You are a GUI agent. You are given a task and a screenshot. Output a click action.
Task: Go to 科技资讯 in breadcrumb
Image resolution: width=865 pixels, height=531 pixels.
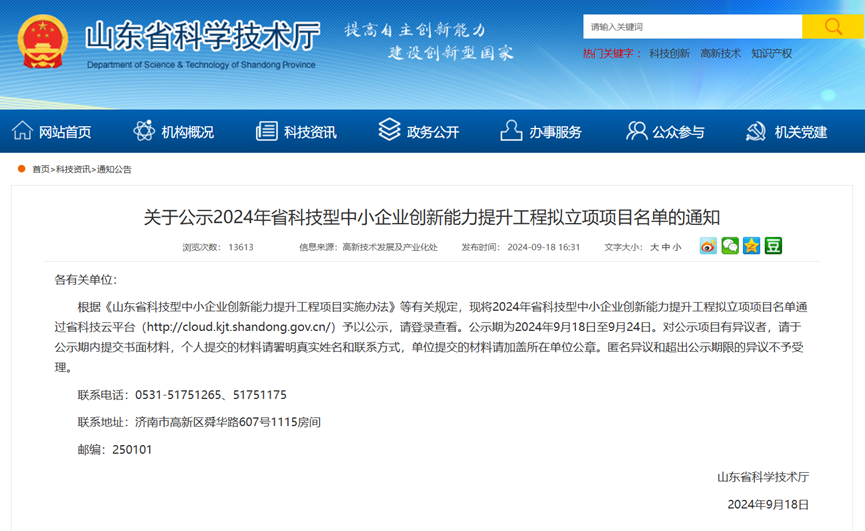pos(73,169)
